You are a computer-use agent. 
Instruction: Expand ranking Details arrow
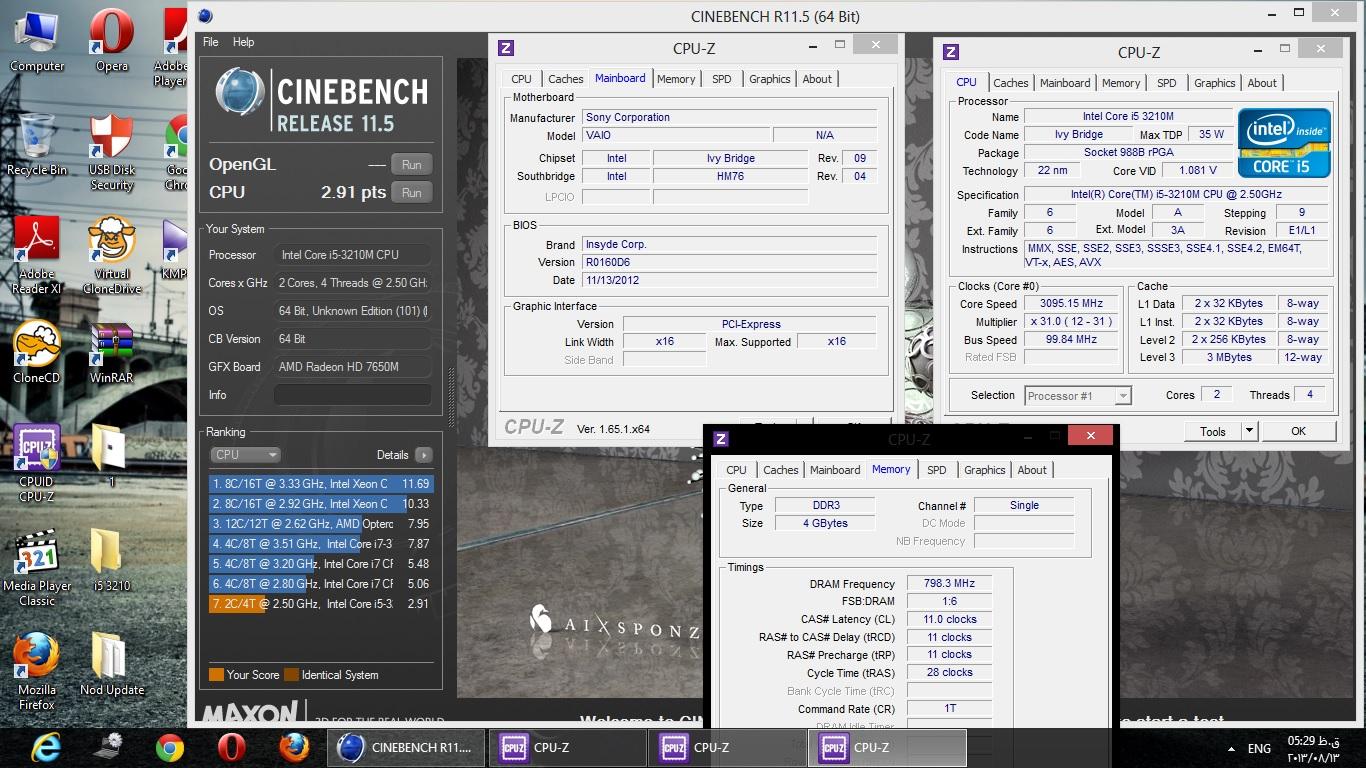coord(424,455)
